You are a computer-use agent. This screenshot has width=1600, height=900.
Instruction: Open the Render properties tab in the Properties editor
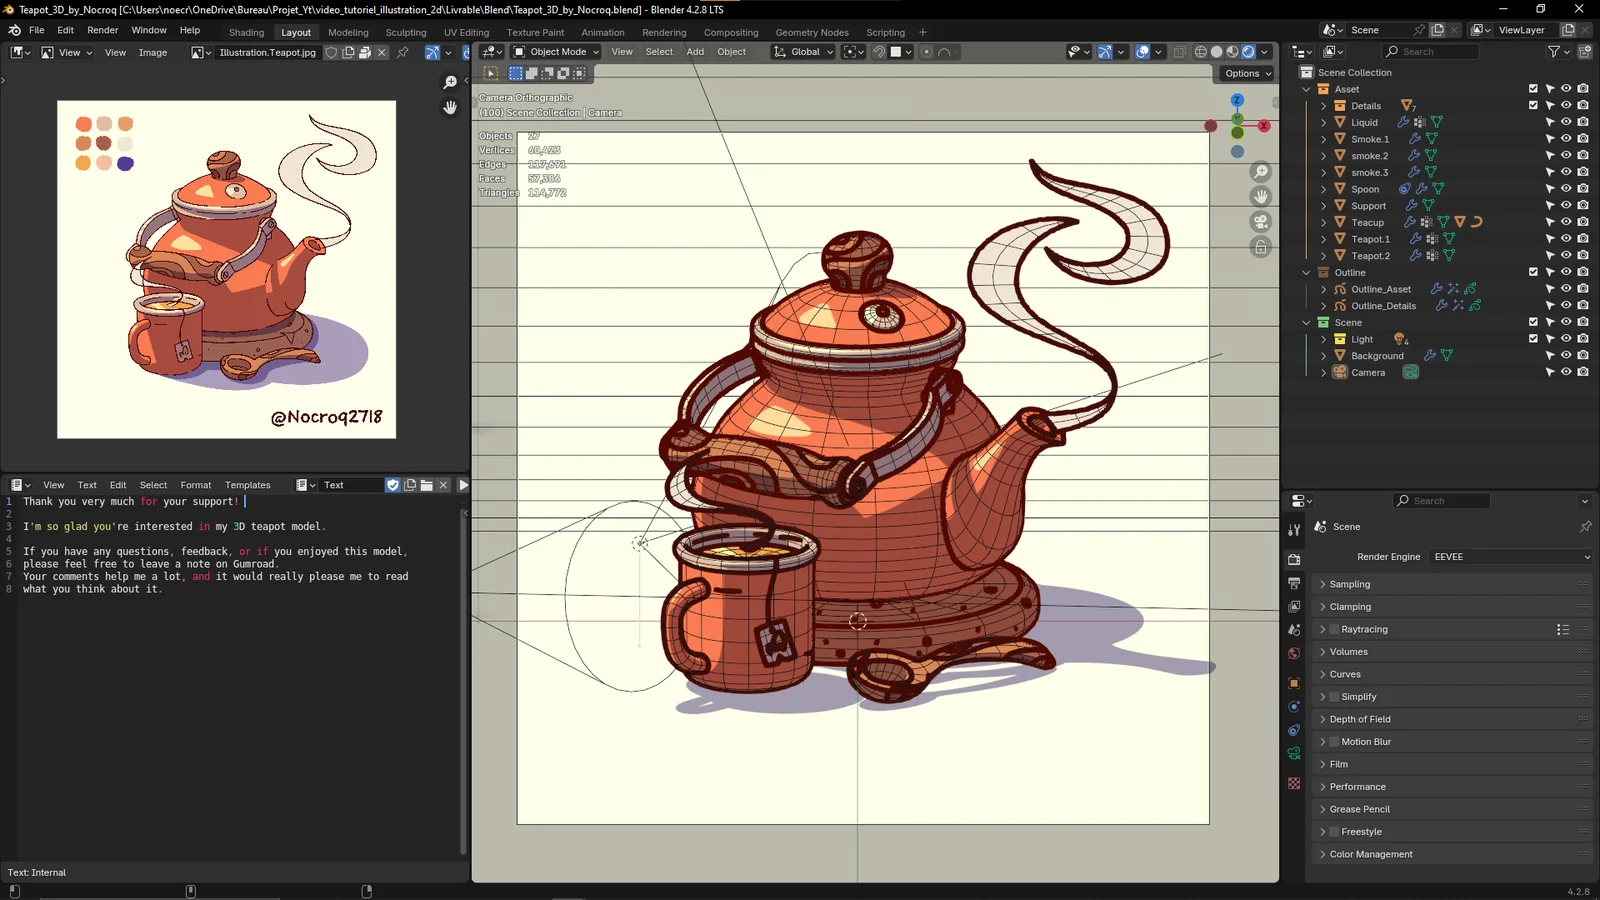(x=1294, y=557)
